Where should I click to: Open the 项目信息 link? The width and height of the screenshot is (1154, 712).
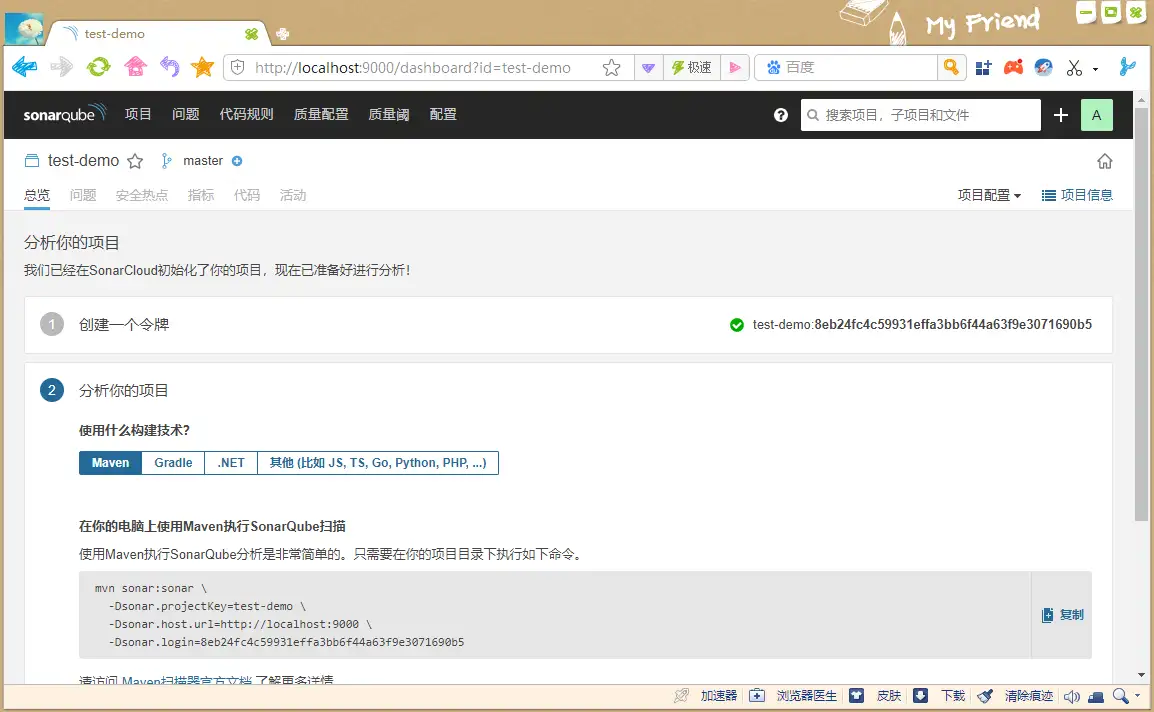tap(1077, 195)
